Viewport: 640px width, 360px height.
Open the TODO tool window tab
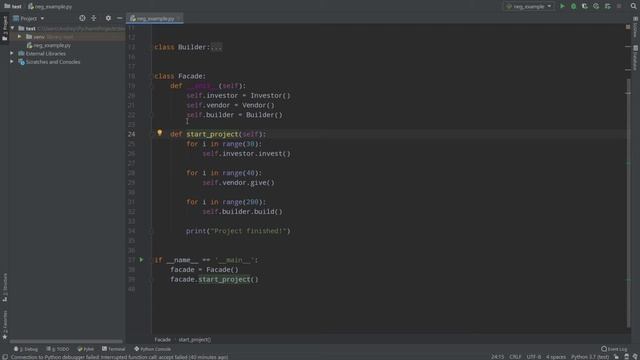pos(58,349)
